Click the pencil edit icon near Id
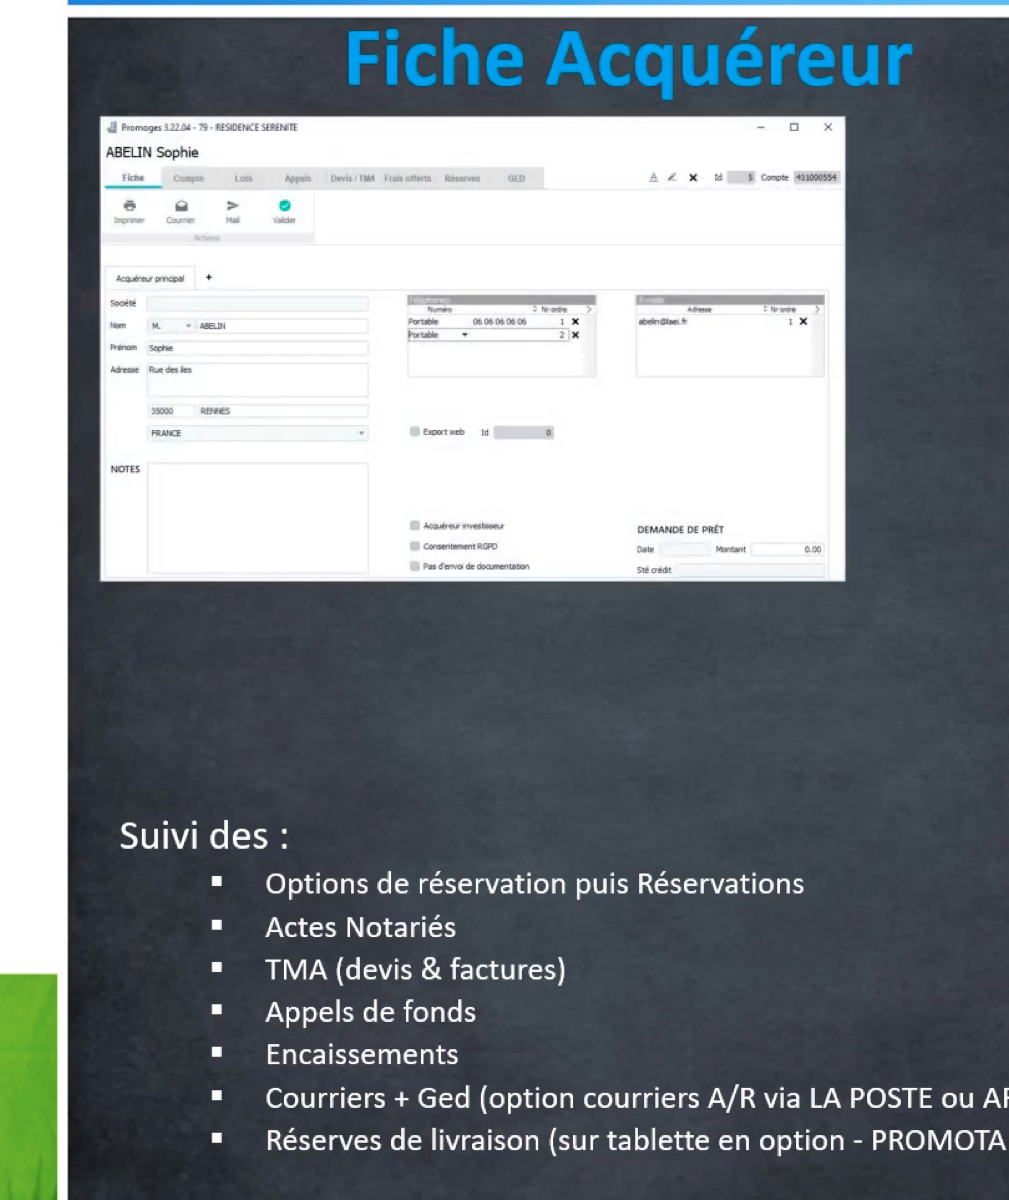1009x1200 pixels. click(672, 178)
